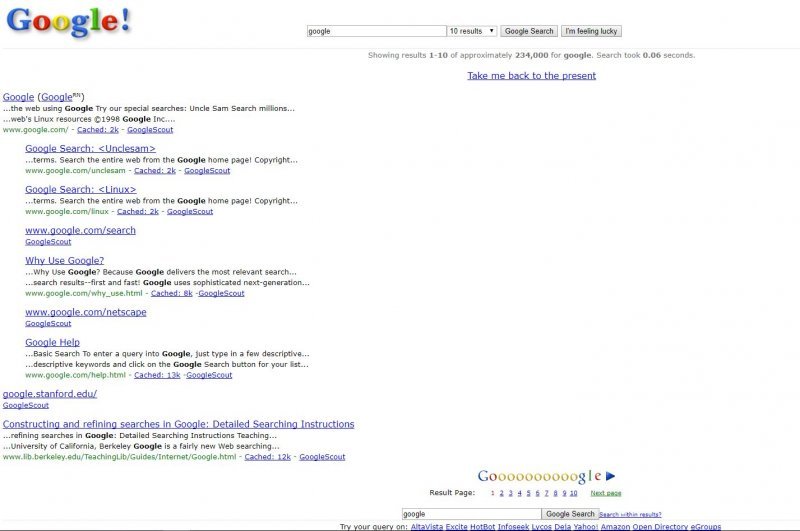Open the www.google.com/search result link

click(x=81, y=230)
